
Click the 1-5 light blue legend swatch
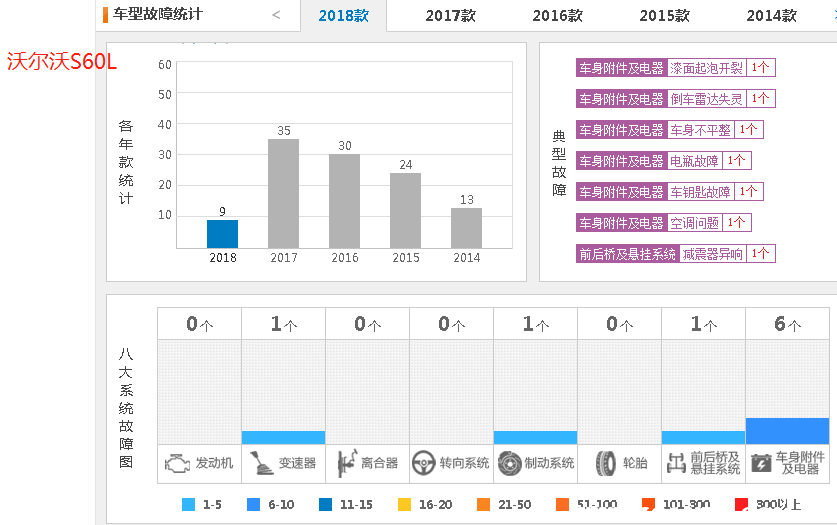point(189,505)
